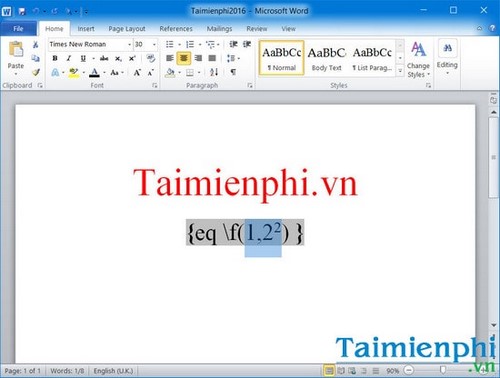Open the font name dropdown
The width and height of the screenshot is (500, 378).
129,44
